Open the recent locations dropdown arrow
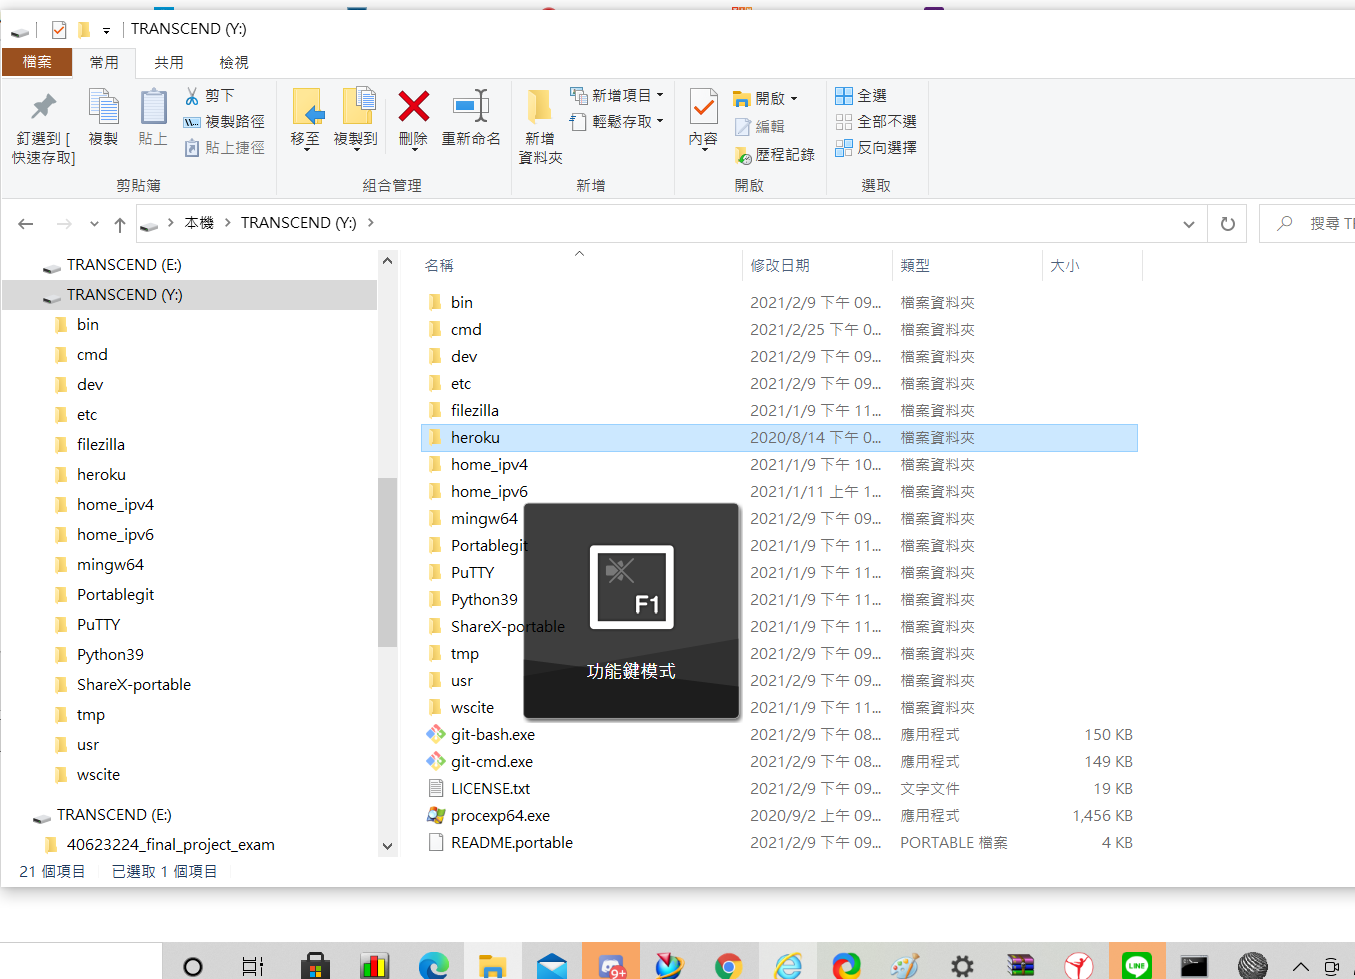Viewport: 1355px width, 979px height. coord(94,224)
